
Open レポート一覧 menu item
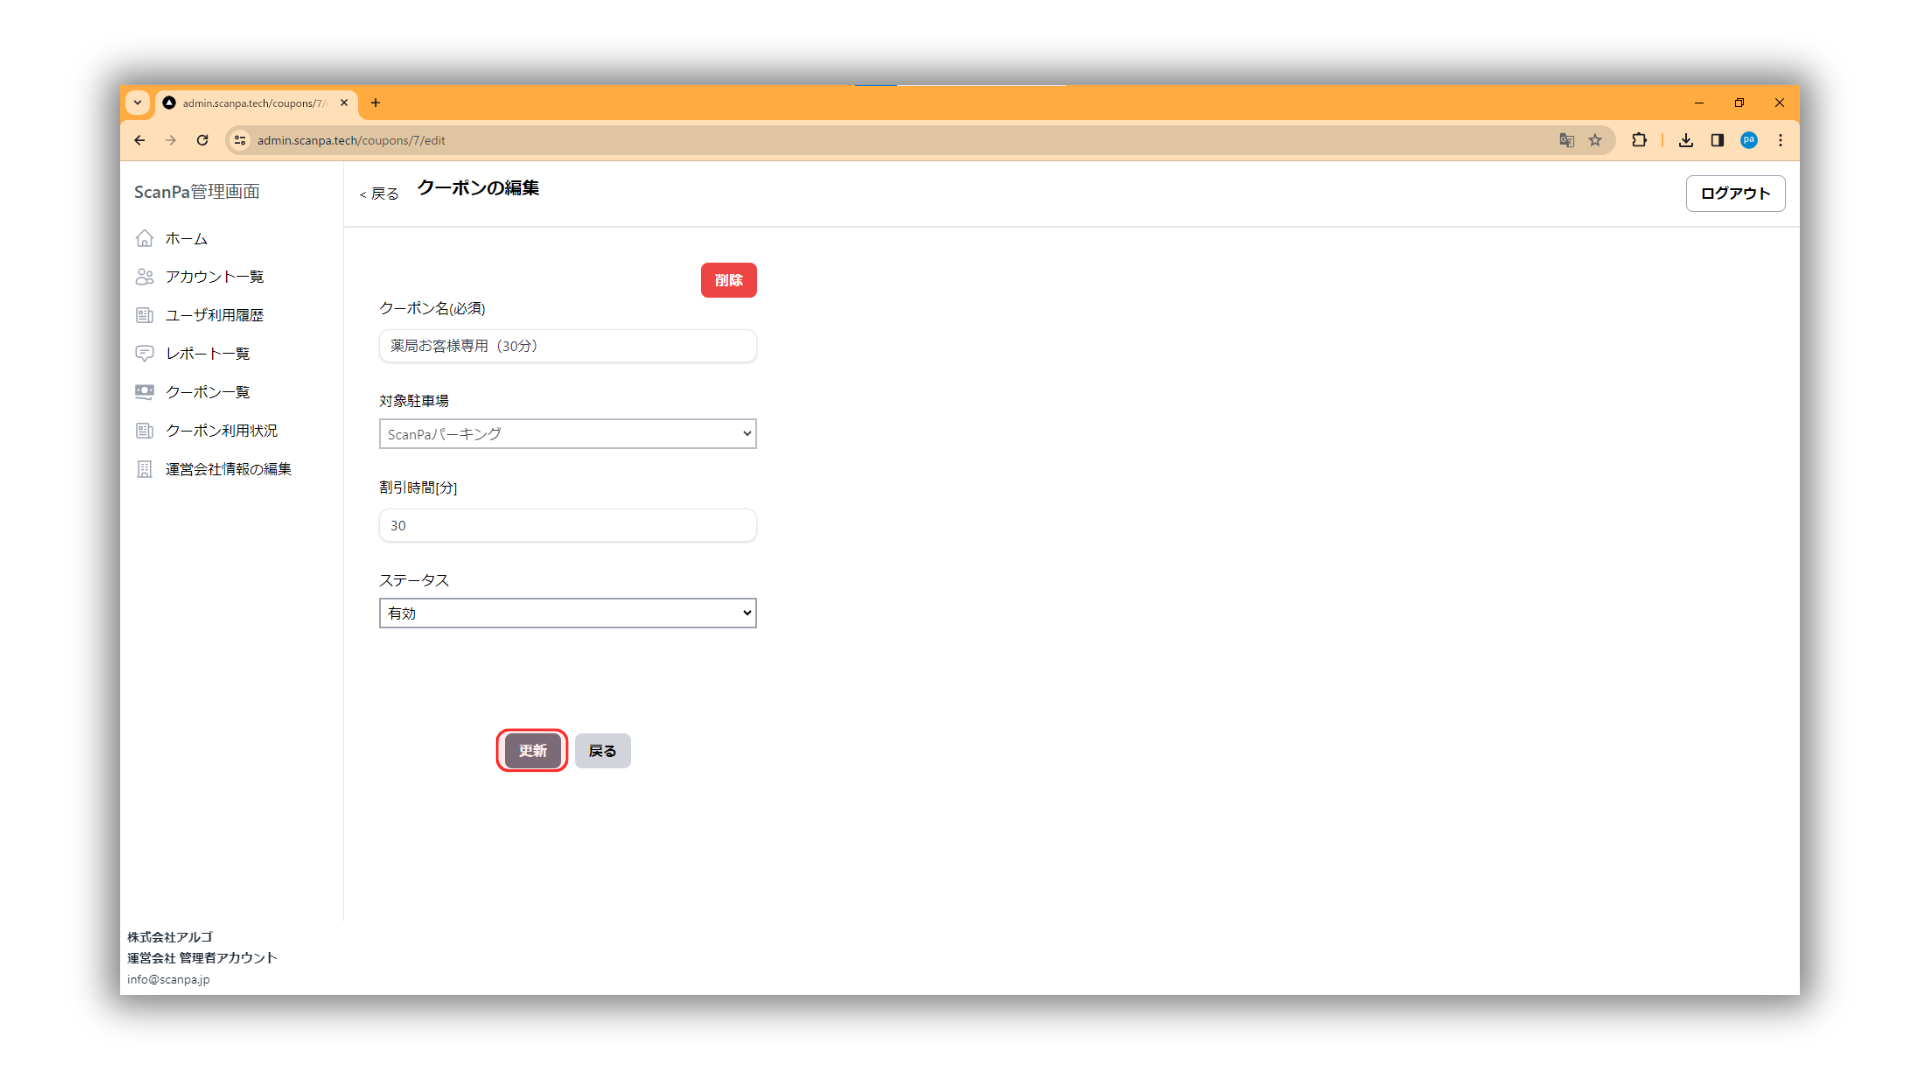pyautogui.click(x=207, y=353)
